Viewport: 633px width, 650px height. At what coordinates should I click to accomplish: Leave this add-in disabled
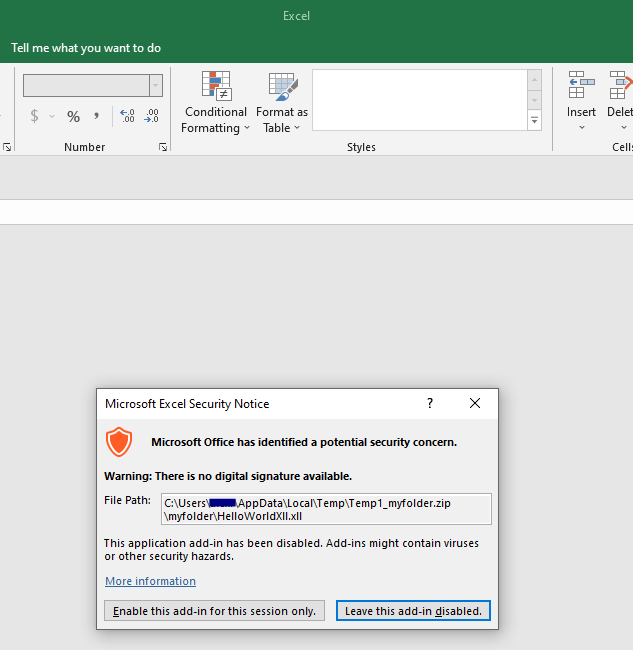413,611
